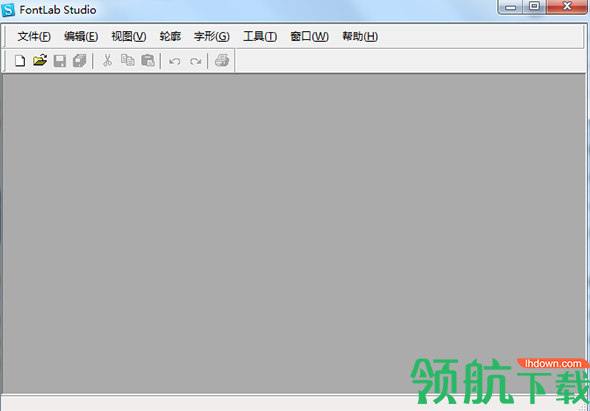
Task: Open the 视图(V) menu
Action: 129,37
